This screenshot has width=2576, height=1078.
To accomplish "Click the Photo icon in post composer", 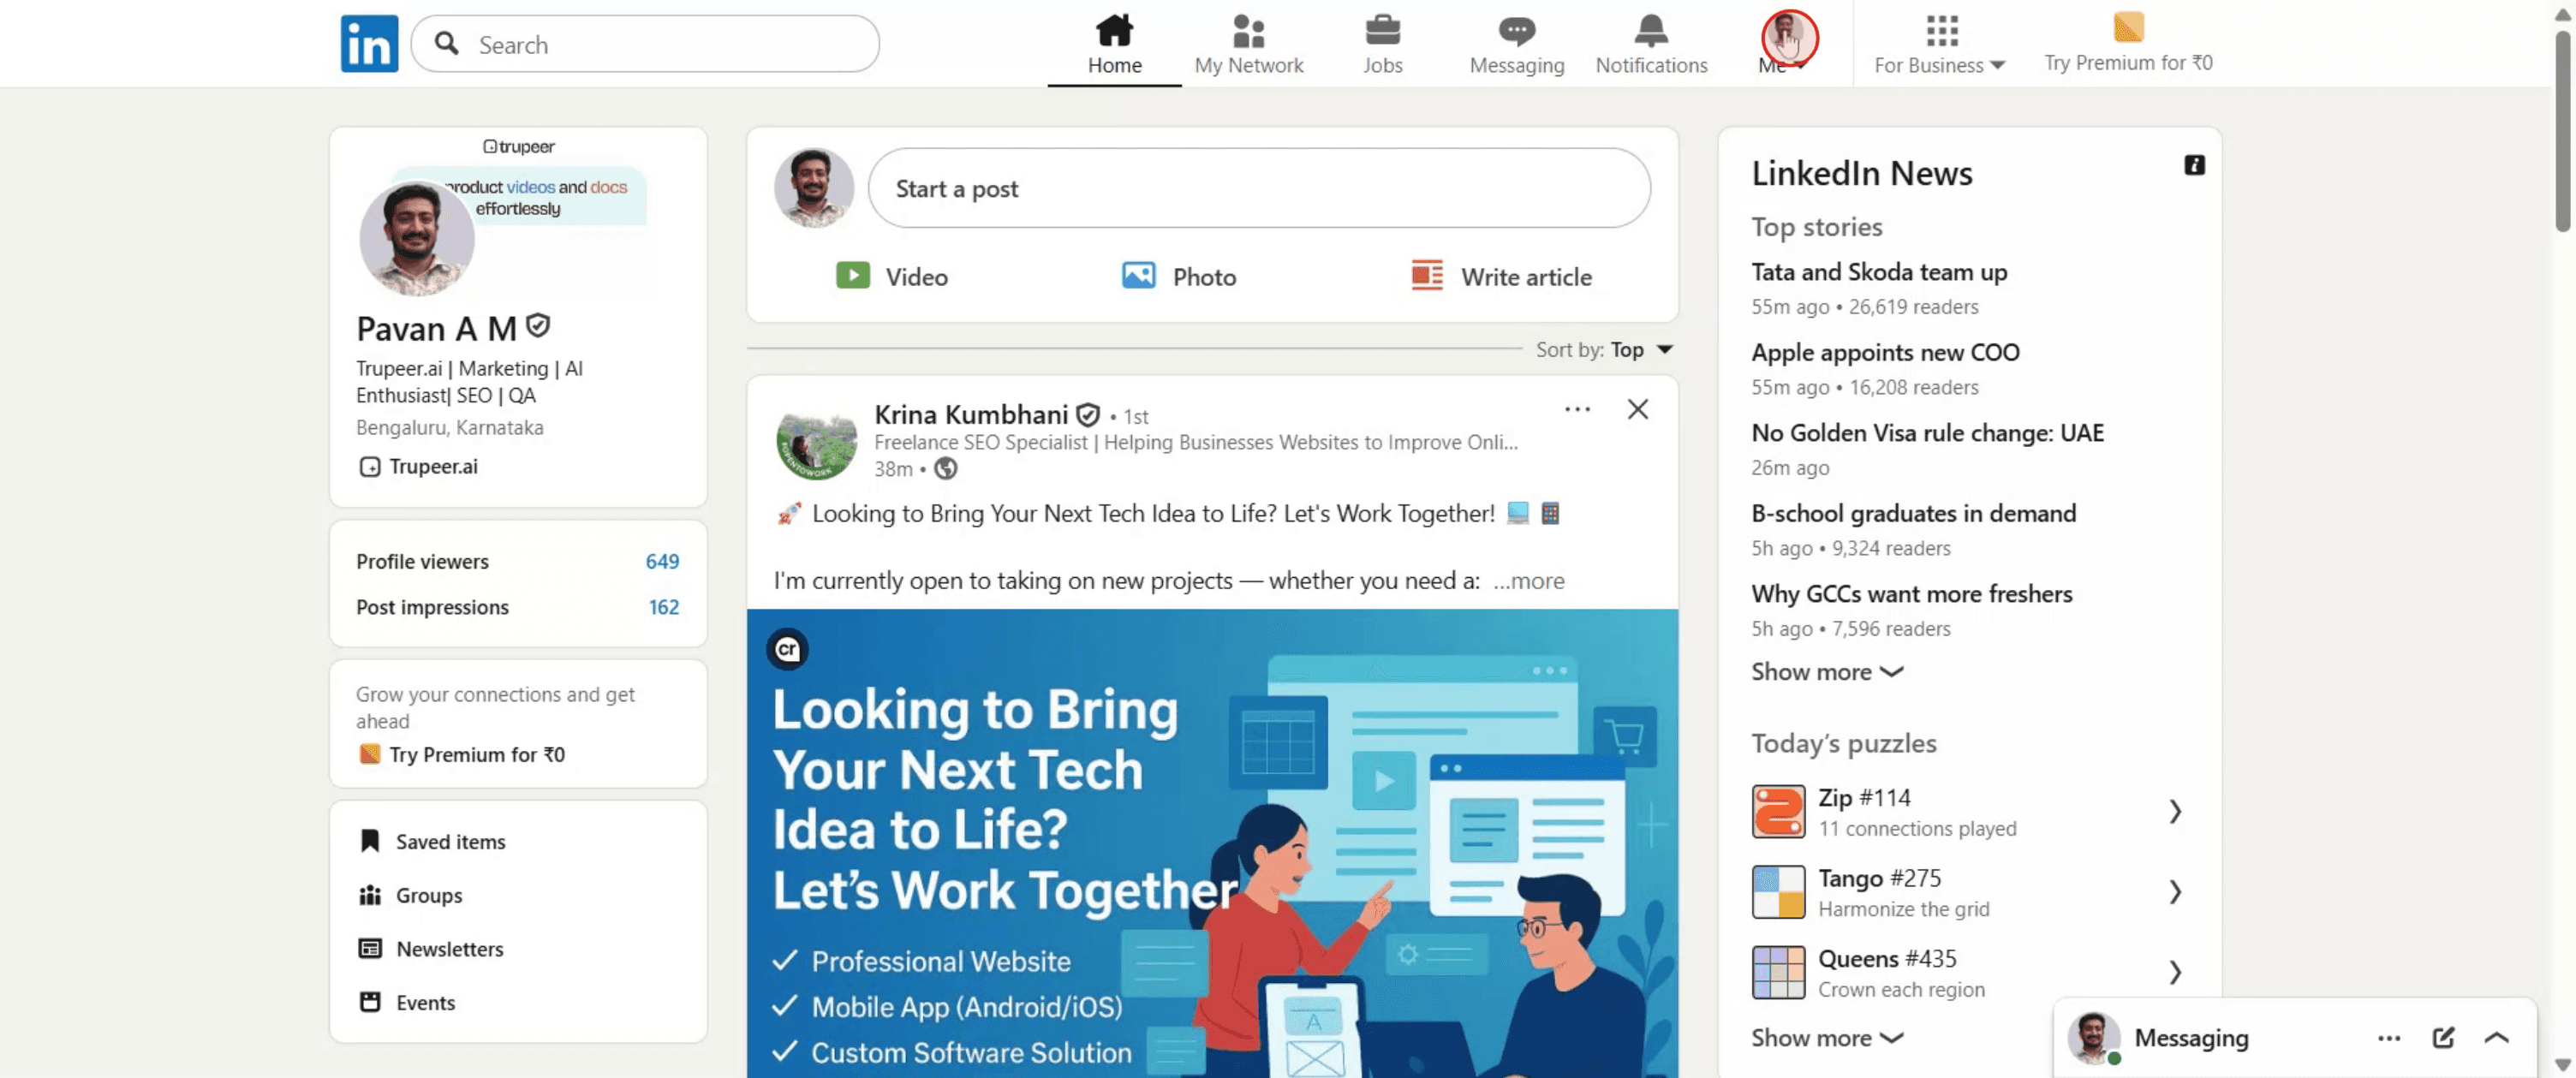I will [1138, 275].
